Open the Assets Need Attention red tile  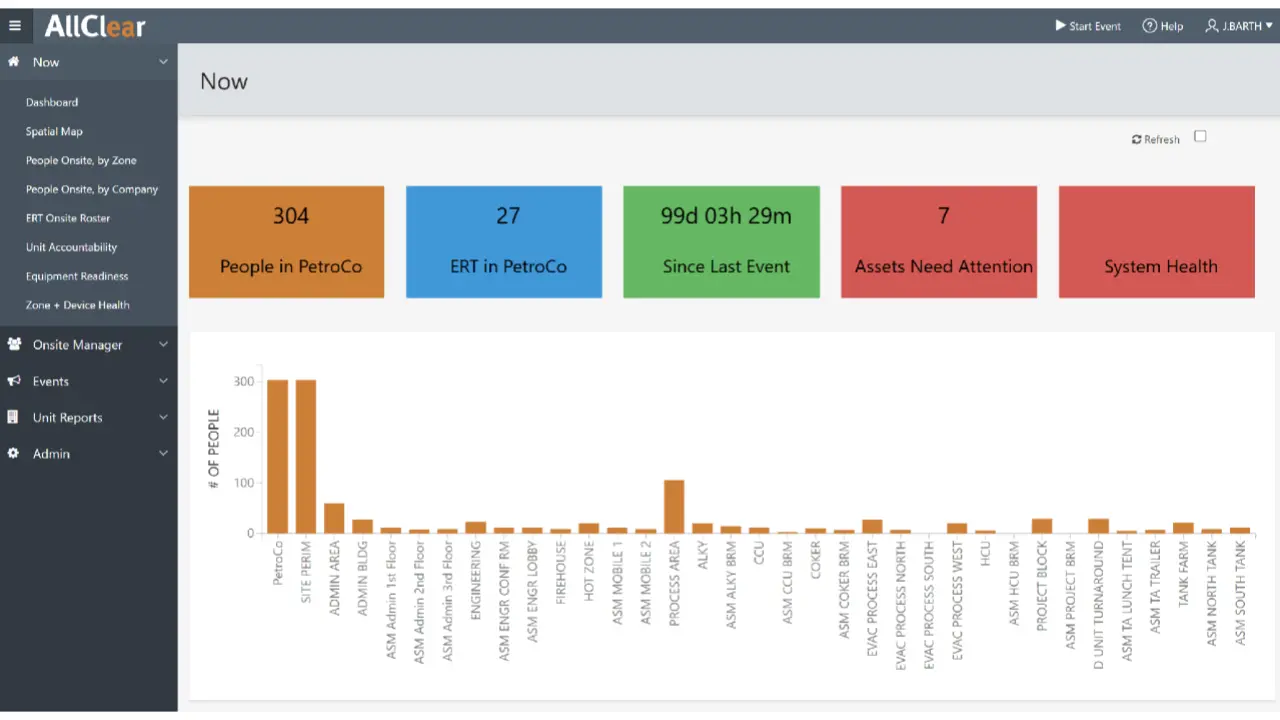(939, 242)
